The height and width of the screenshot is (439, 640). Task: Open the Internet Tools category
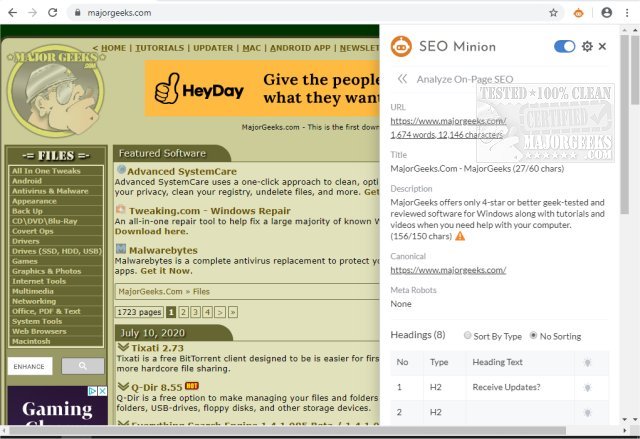(39, 281)
